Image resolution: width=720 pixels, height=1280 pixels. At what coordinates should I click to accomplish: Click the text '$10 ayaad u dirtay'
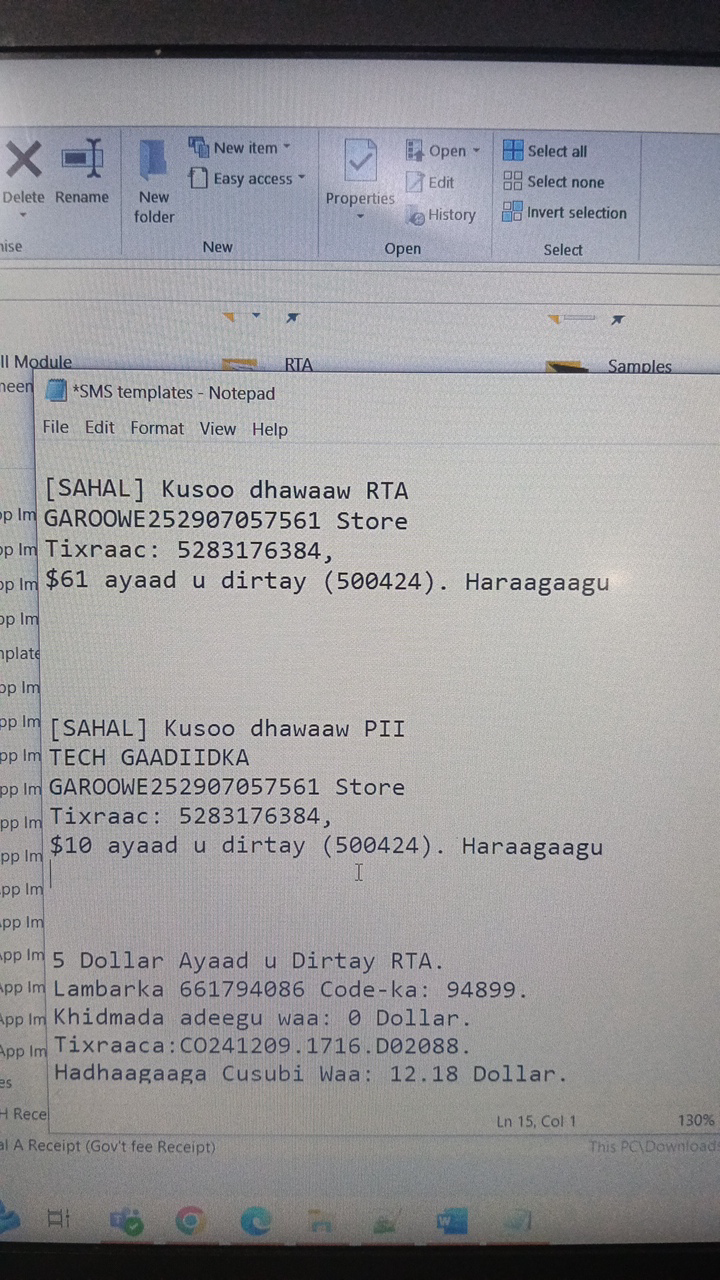point(178,846)
